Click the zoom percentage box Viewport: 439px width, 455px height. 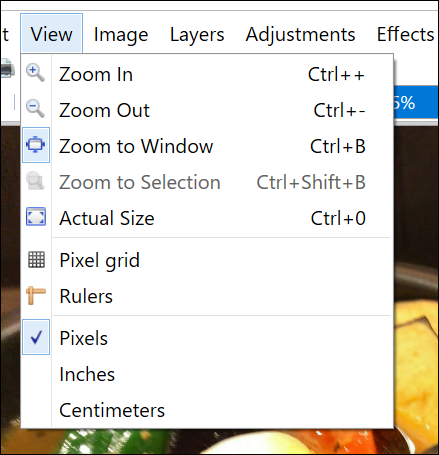(x=416, y=102)
